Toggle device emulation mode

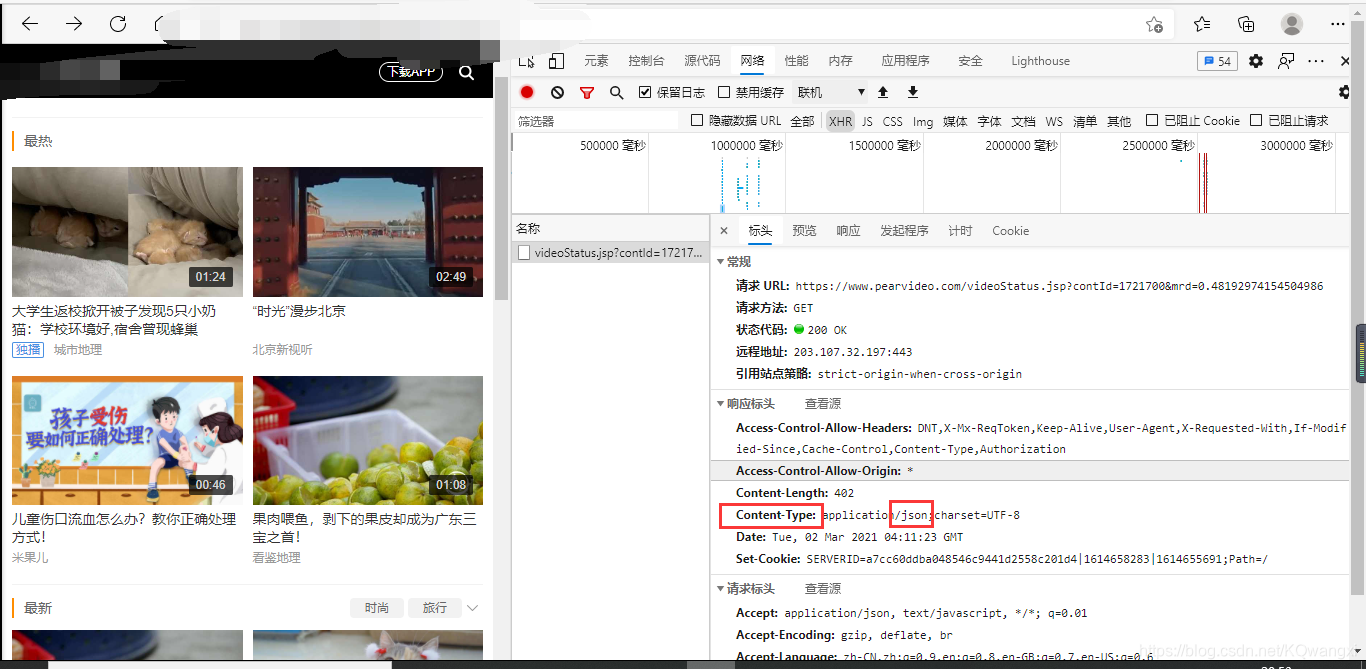[557, 61]
